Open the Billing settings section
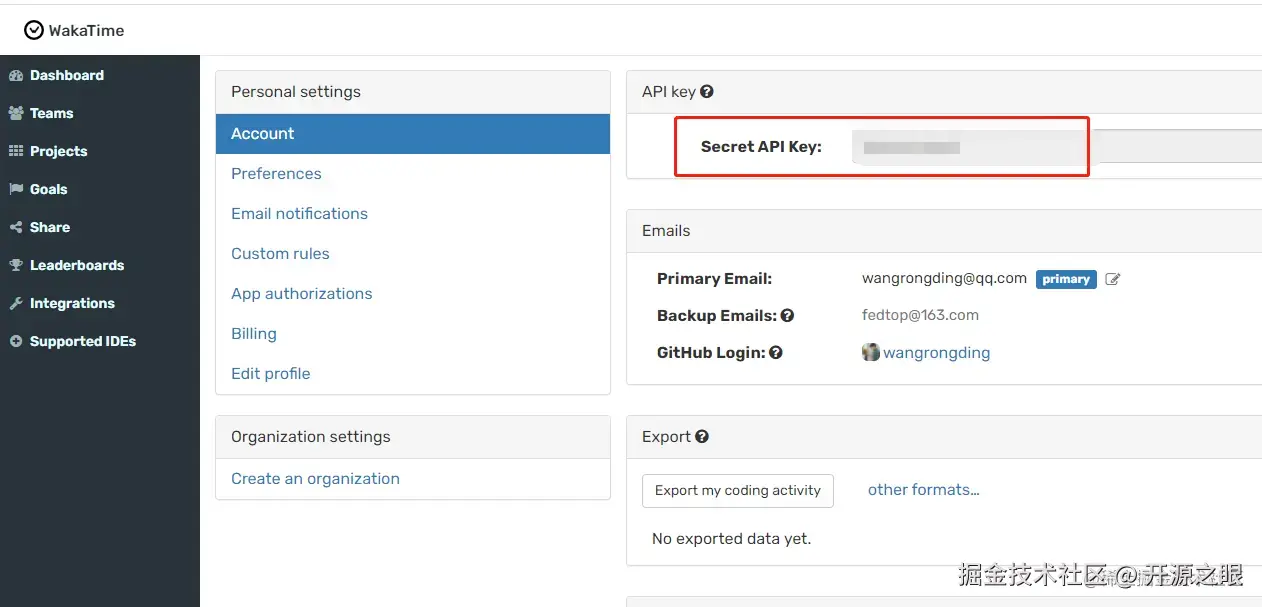The width and height of the screenshot is (1262, 607). pos(254,334)
